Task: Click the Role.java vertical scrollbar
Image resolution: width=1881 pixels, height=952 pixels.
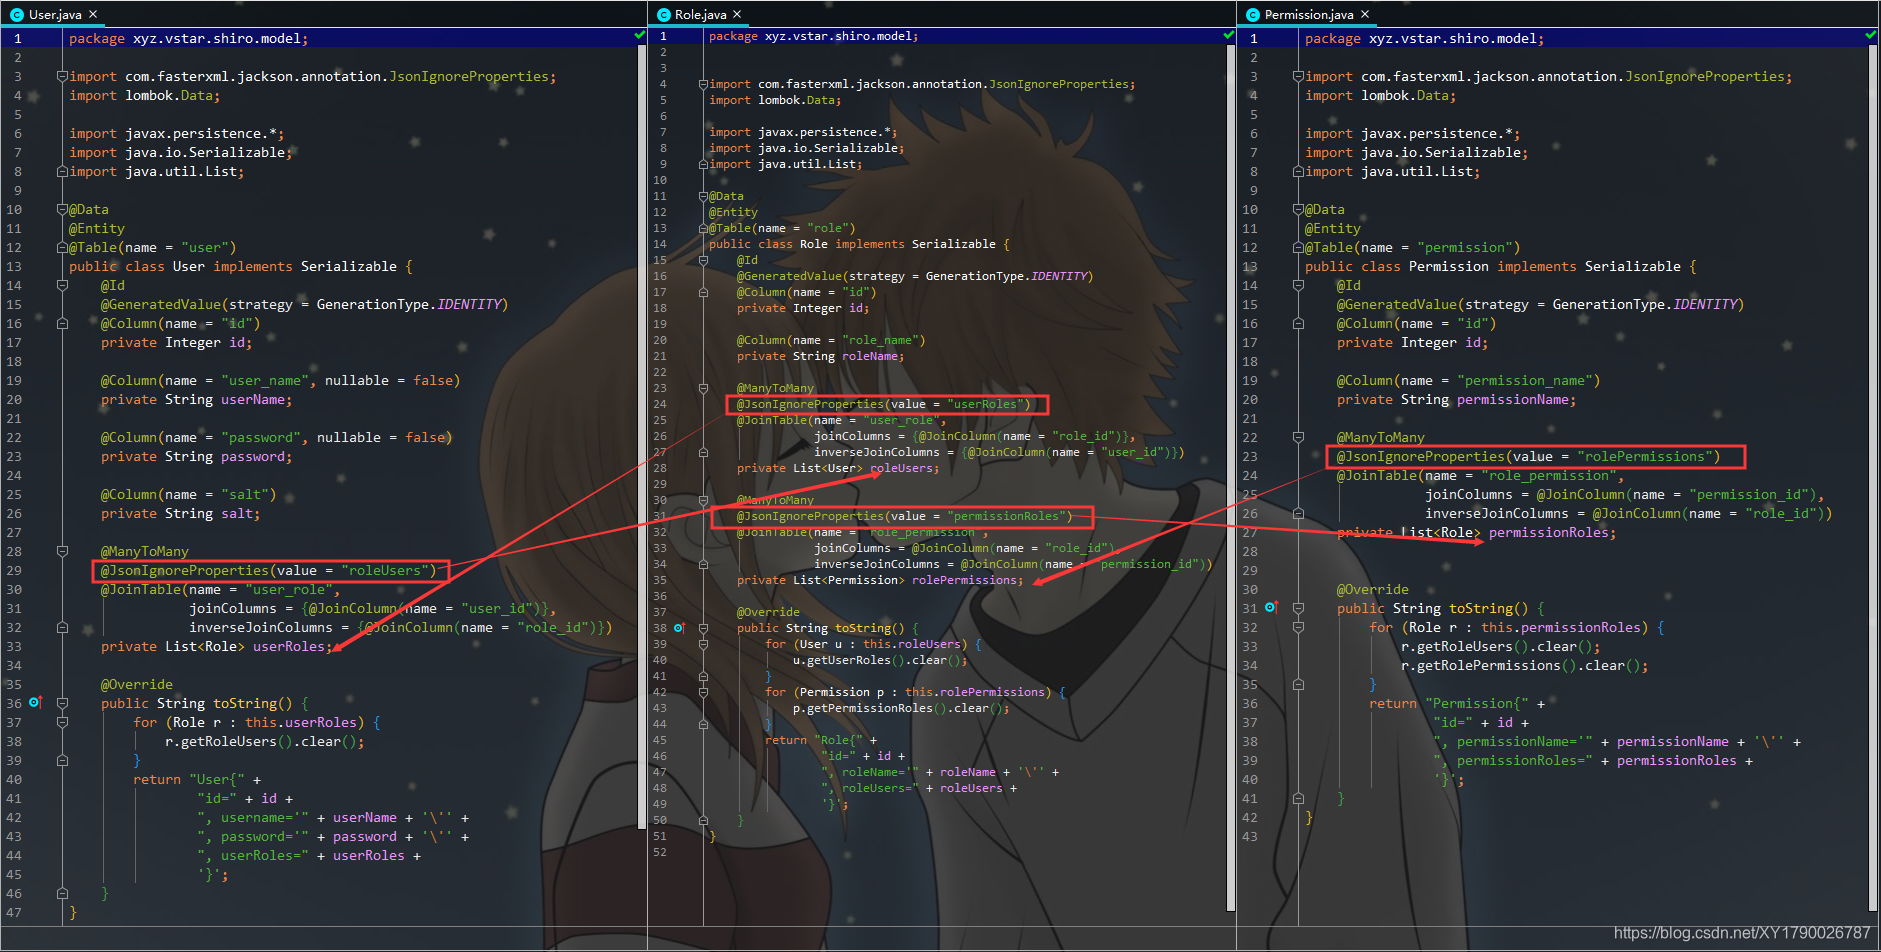Action: coord(1230,477)
